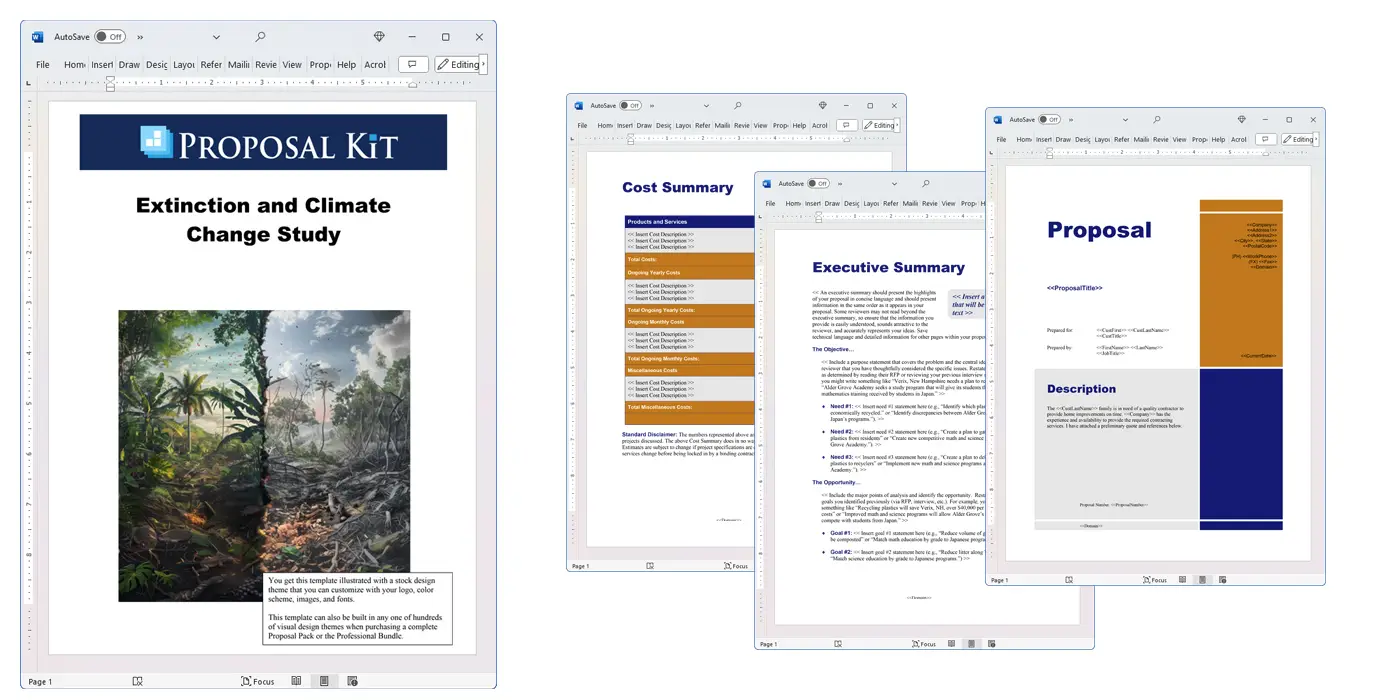1400x700 pixels.
Task: Select Web Layout view in the status bar
Action: point(352,680)
